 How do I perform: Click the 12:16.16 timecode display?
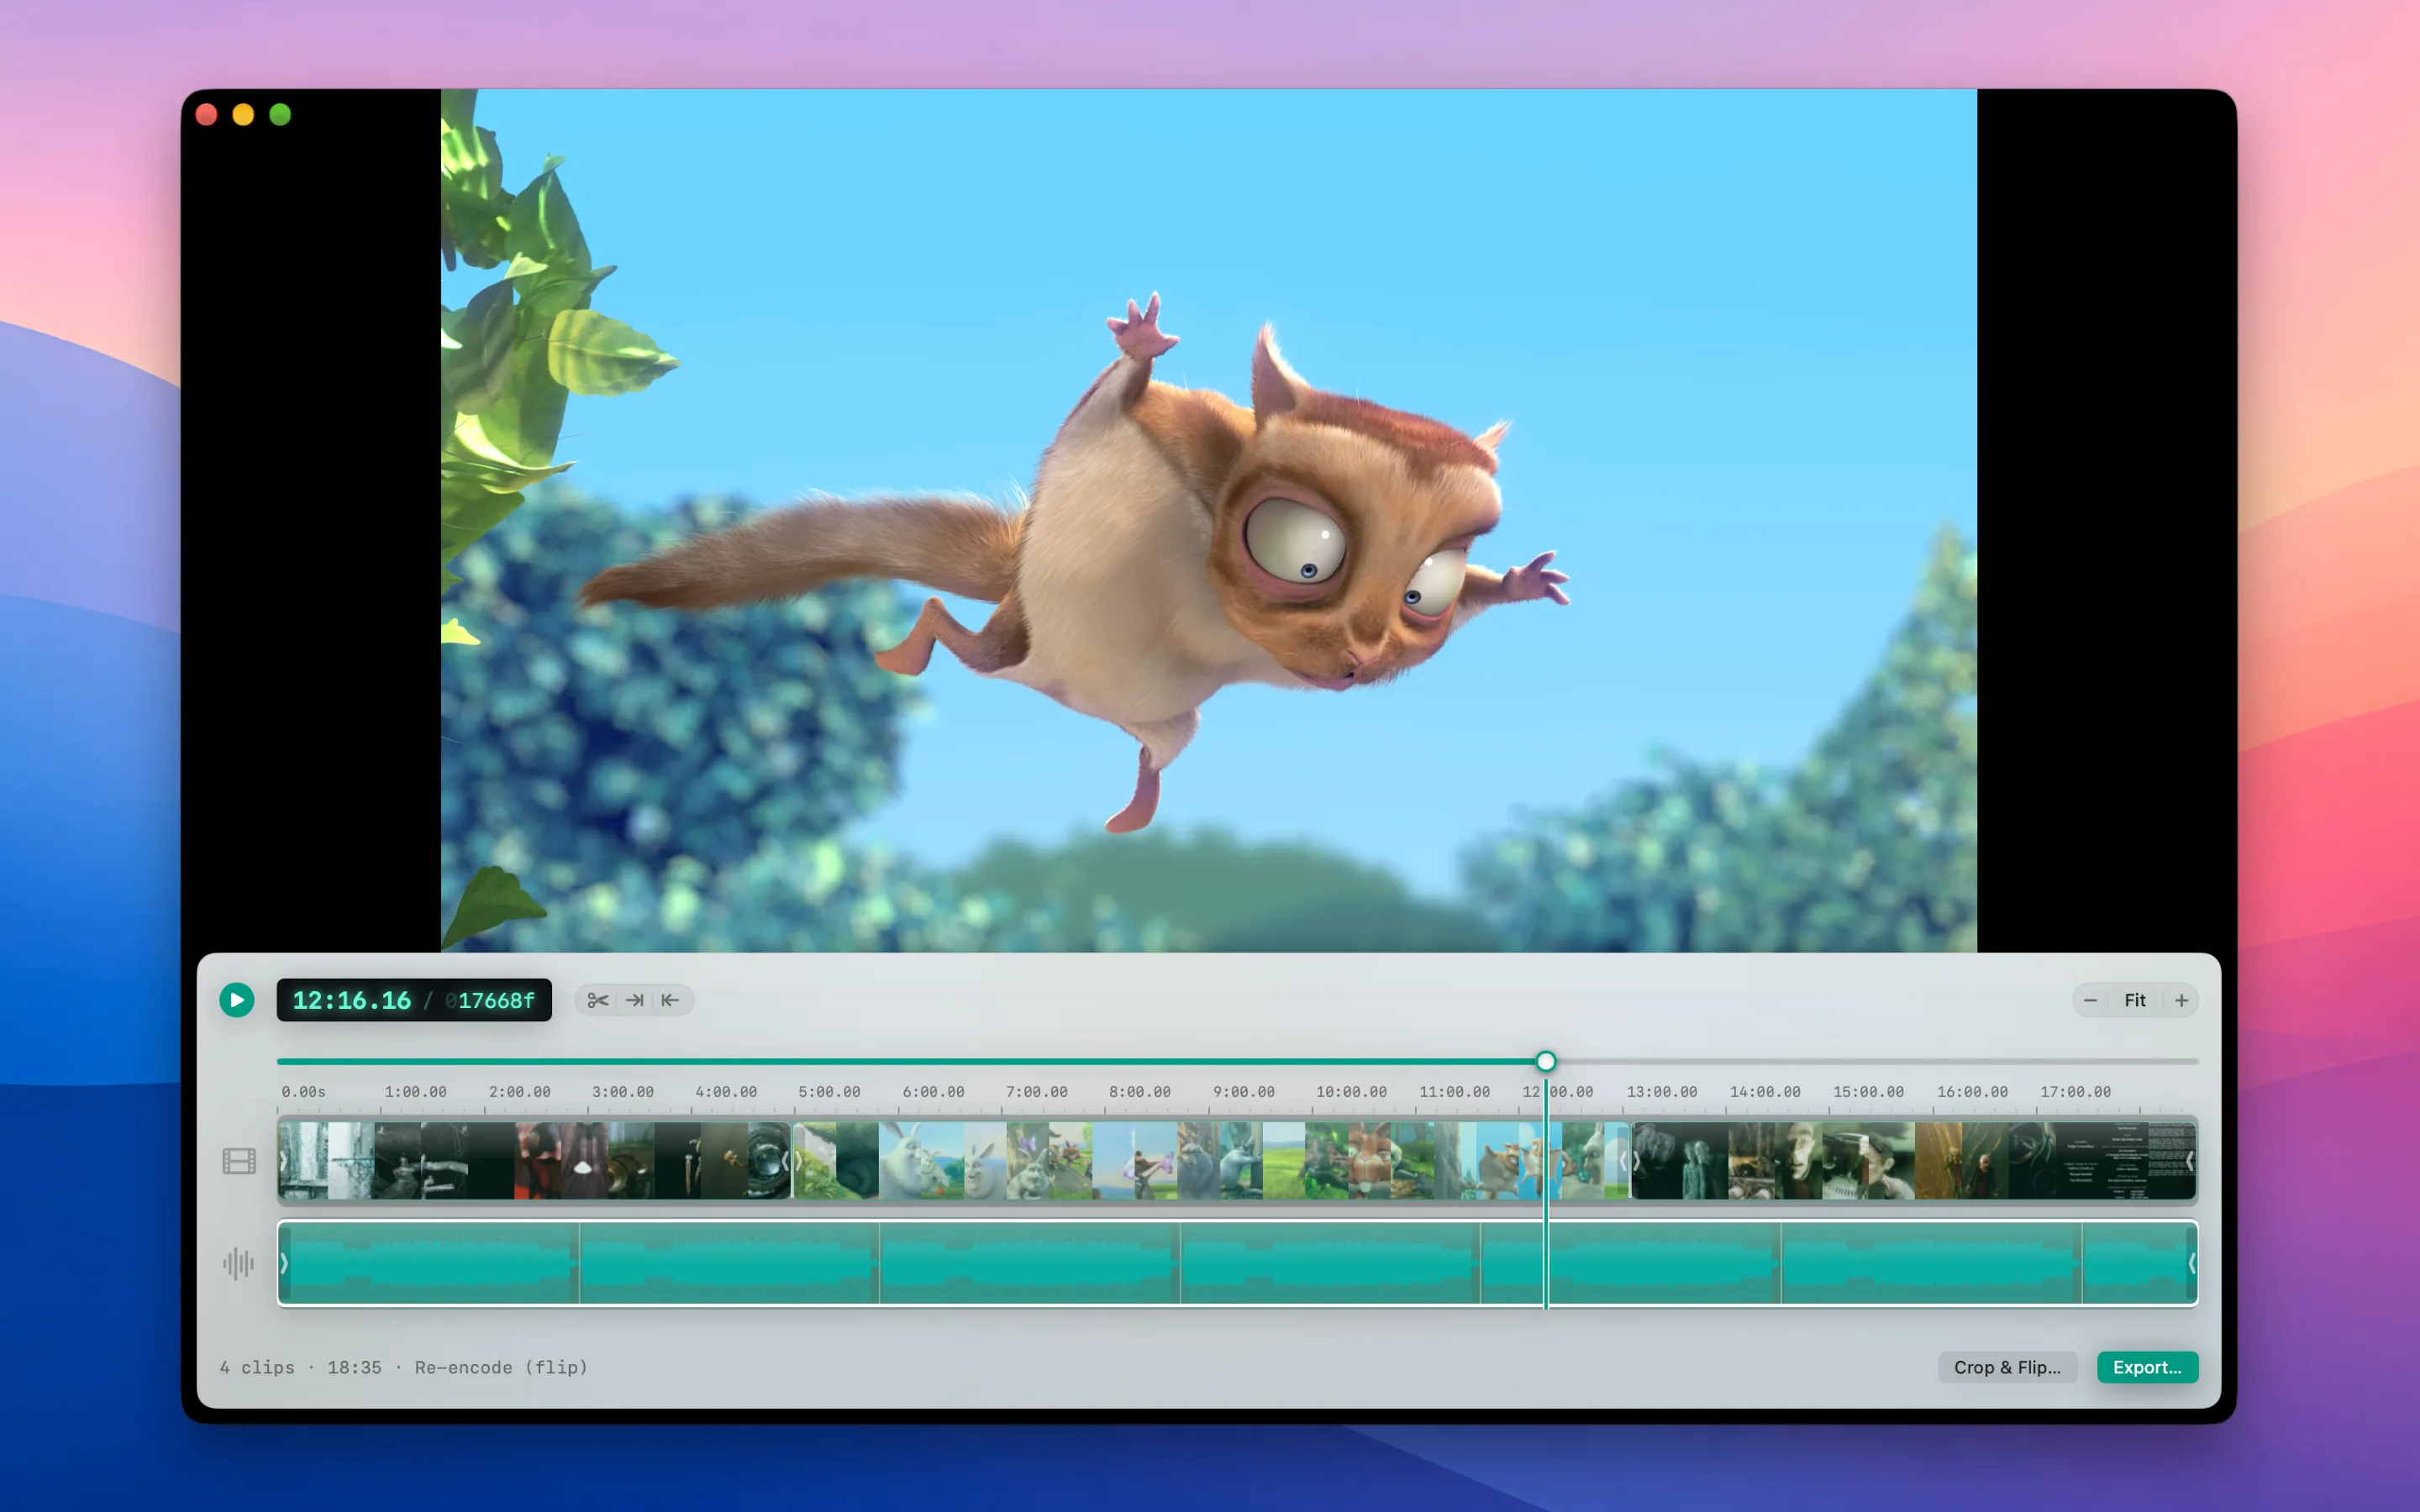[x=351, y=1000]
